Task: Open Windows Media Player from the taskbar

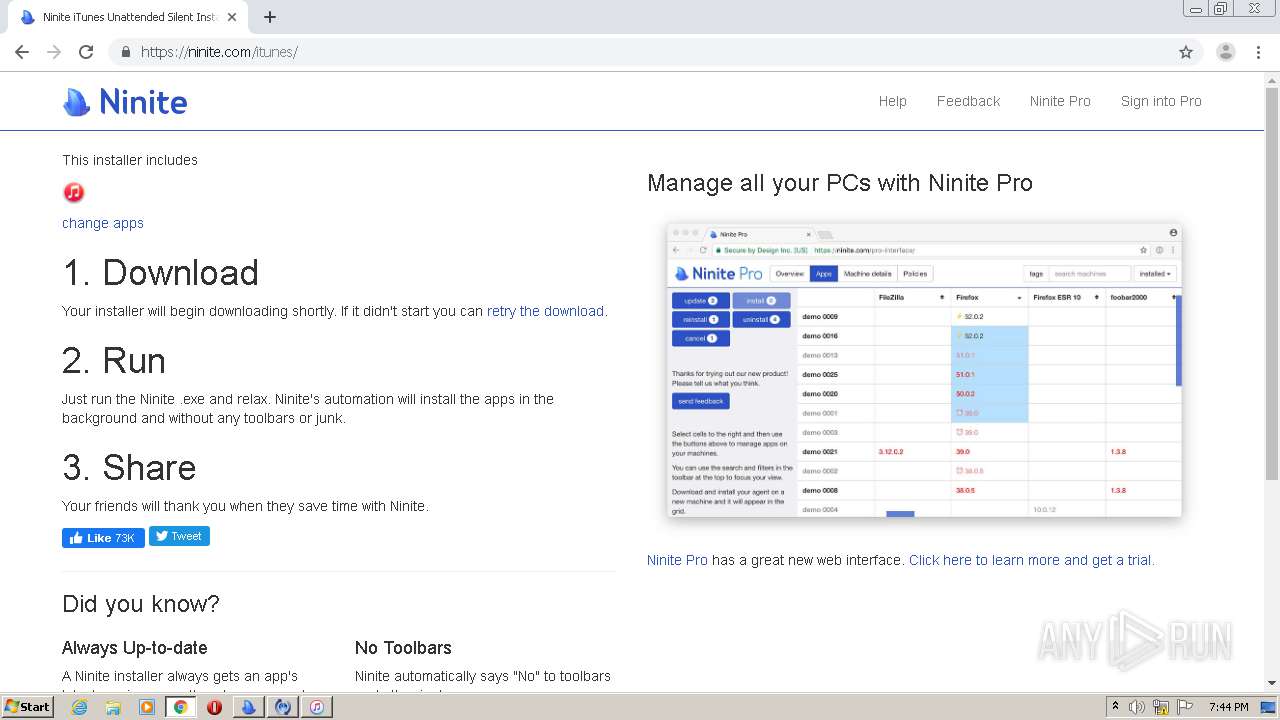Action: (x=147, y=707)
